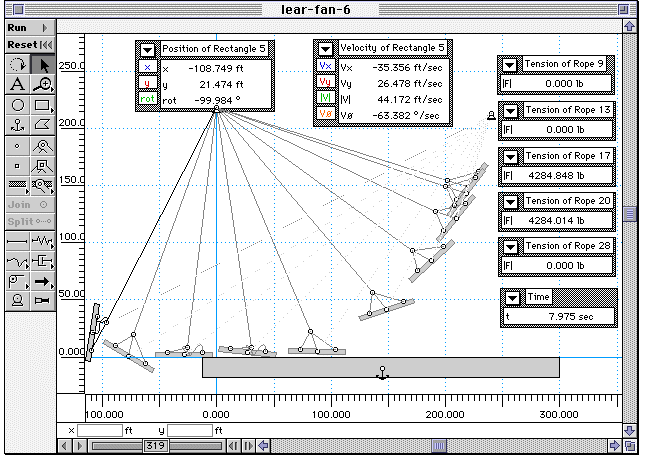Open dropdown on Velocity of Rectangle 5 meter
Image resolution: width=649 pixels, height=463 pixels.
point(326,49)
